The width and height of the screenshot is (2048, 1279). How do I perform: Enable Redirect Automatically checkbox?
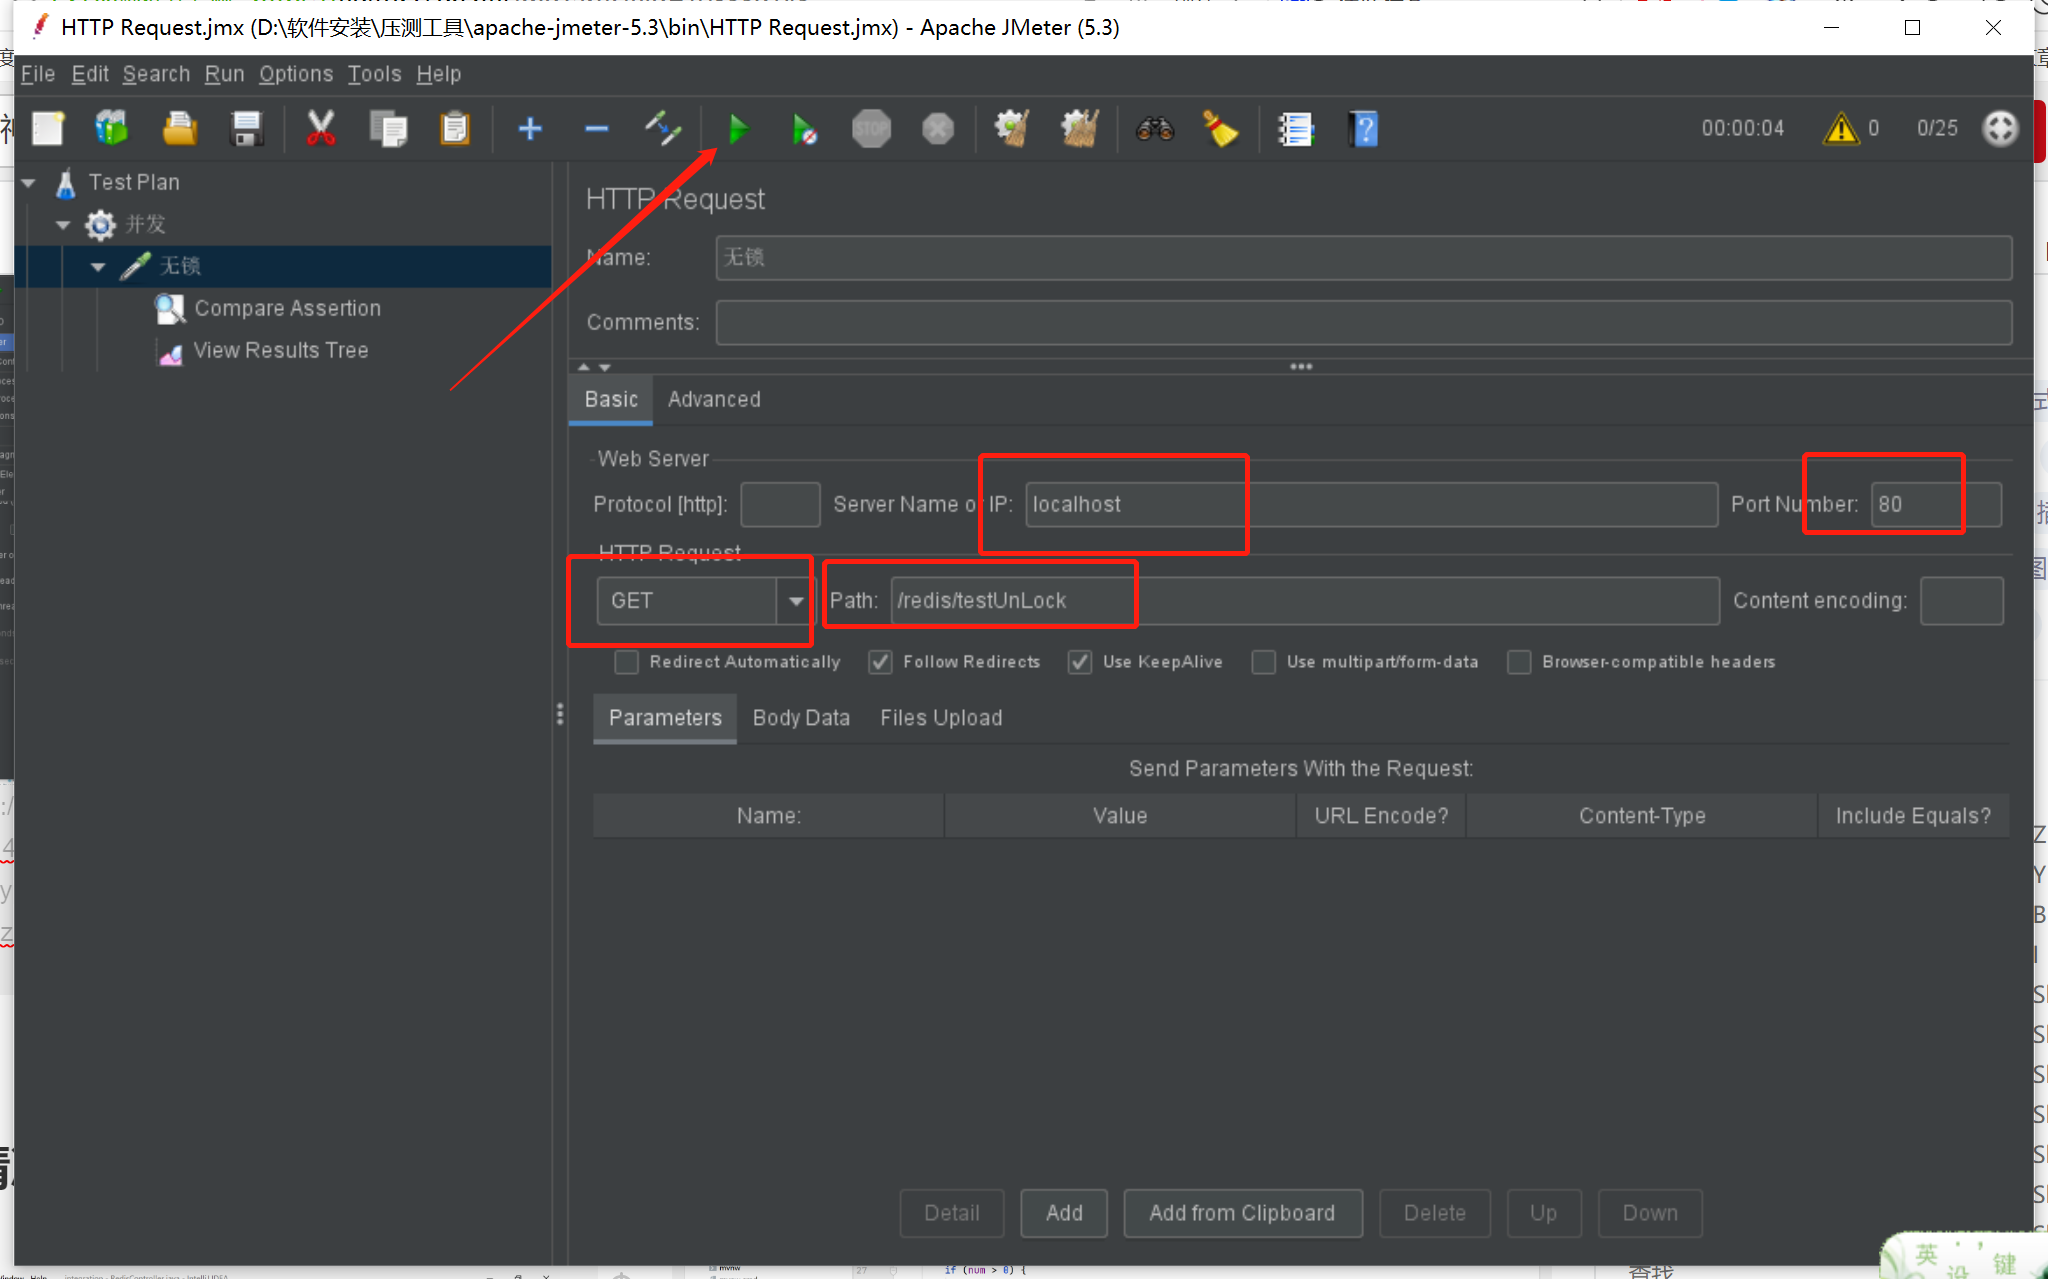coord(627,662)
